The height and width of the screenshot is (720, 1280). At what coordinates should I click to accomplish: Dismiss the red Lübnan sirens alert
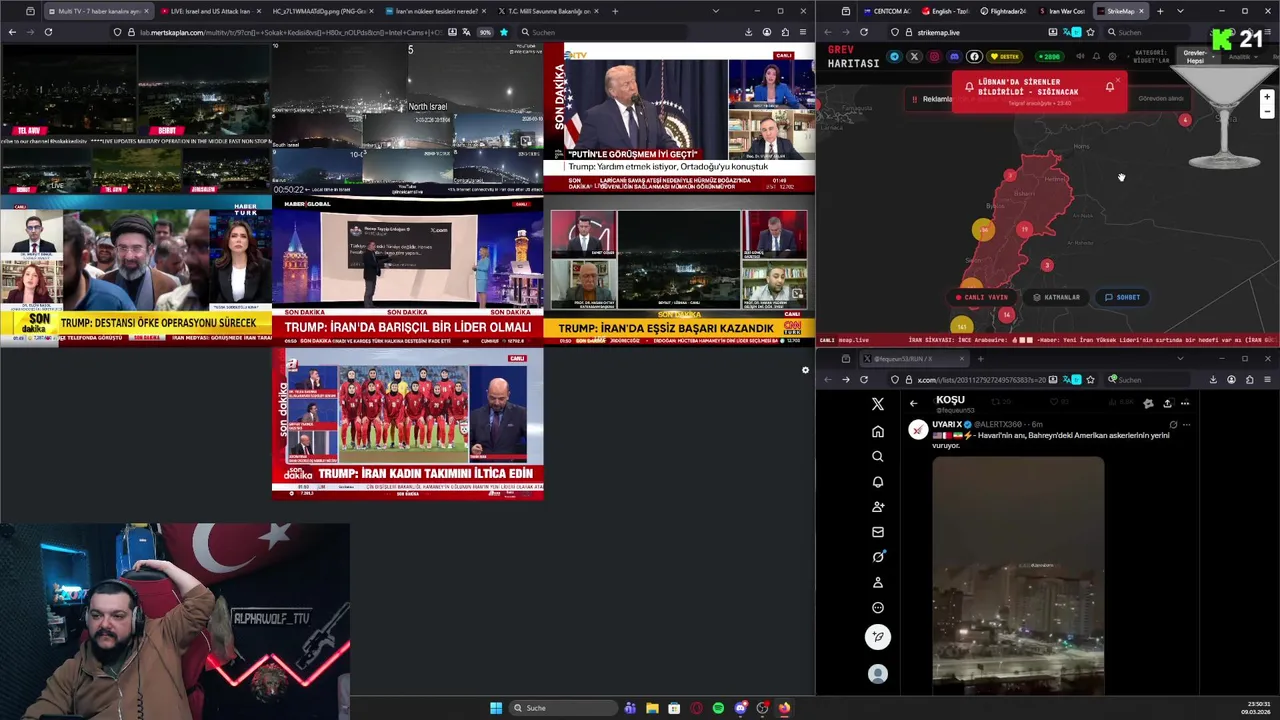point(1118,80)
